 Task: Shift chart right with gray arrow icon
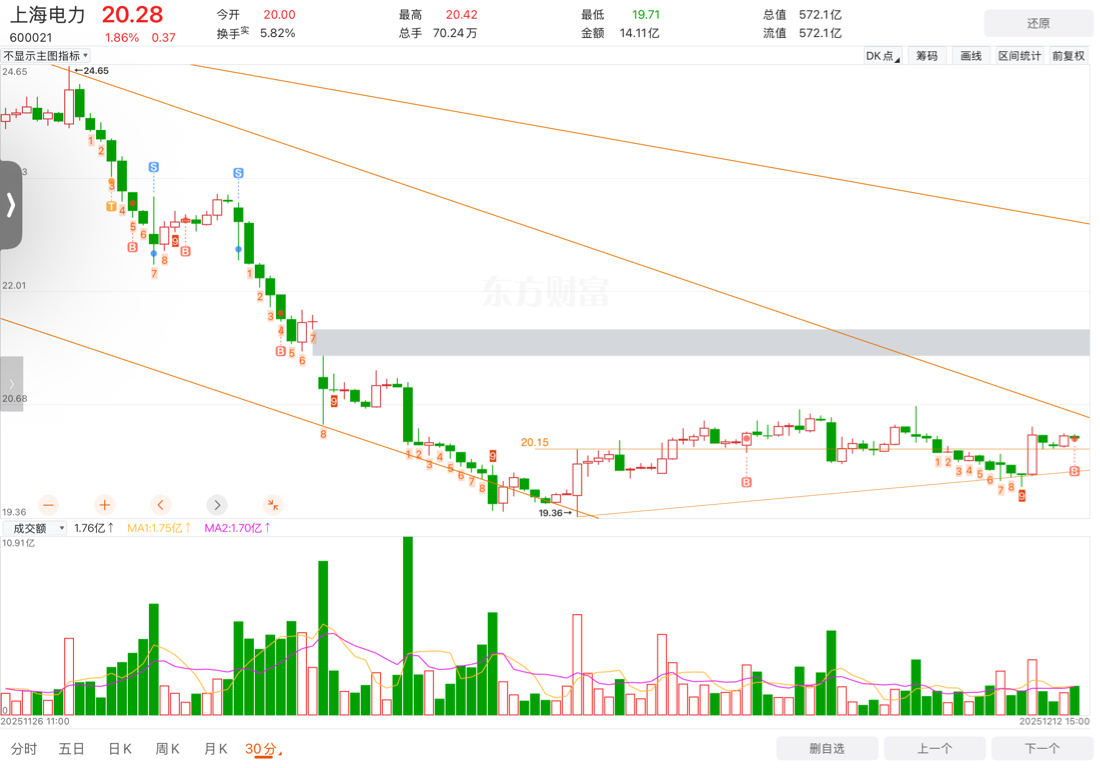pos(217,504)
